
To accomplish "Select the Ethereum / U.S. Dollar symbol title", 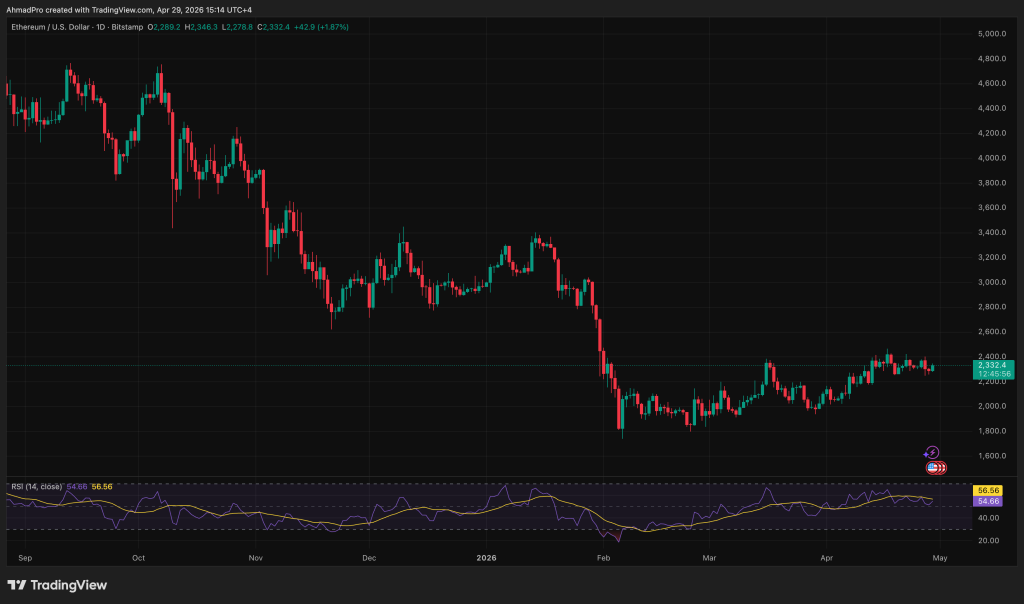I will pos(48,27).
